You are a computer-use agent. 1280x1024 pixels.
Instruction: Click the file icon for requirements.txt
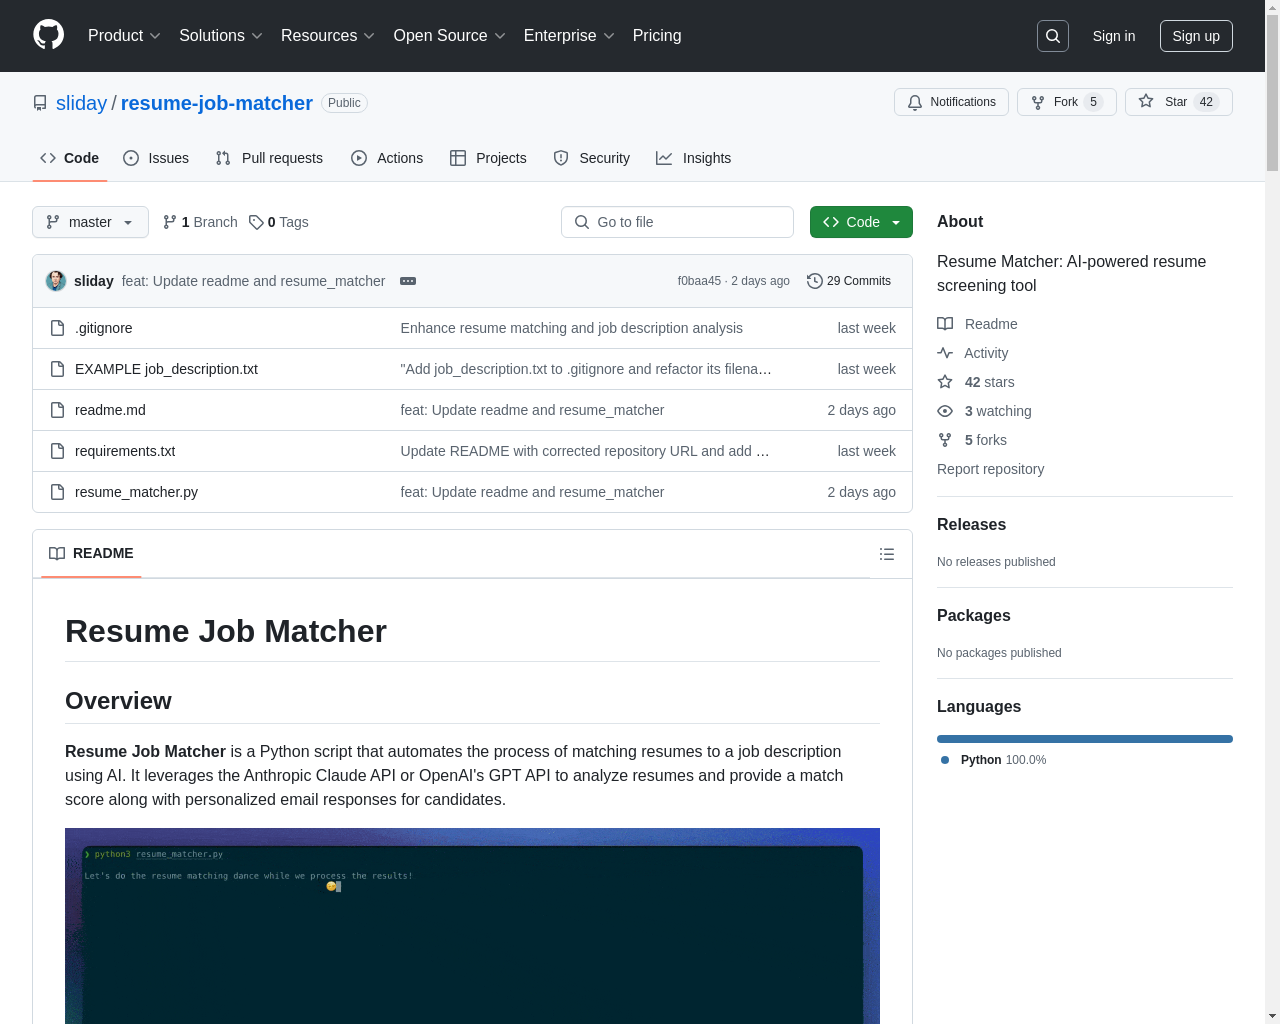58,451
